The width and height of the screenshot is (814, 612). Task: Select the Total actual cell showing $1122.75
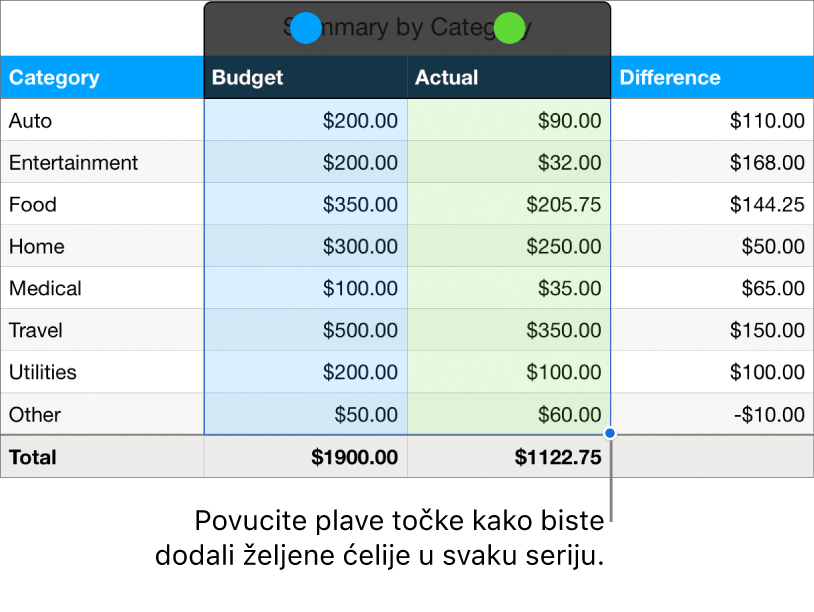coord(557,457)
